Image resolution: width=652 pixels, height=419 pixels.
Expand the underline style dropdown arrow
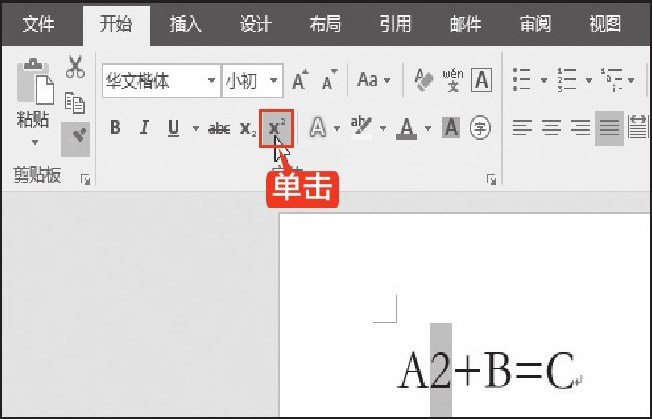pos(195,128)
